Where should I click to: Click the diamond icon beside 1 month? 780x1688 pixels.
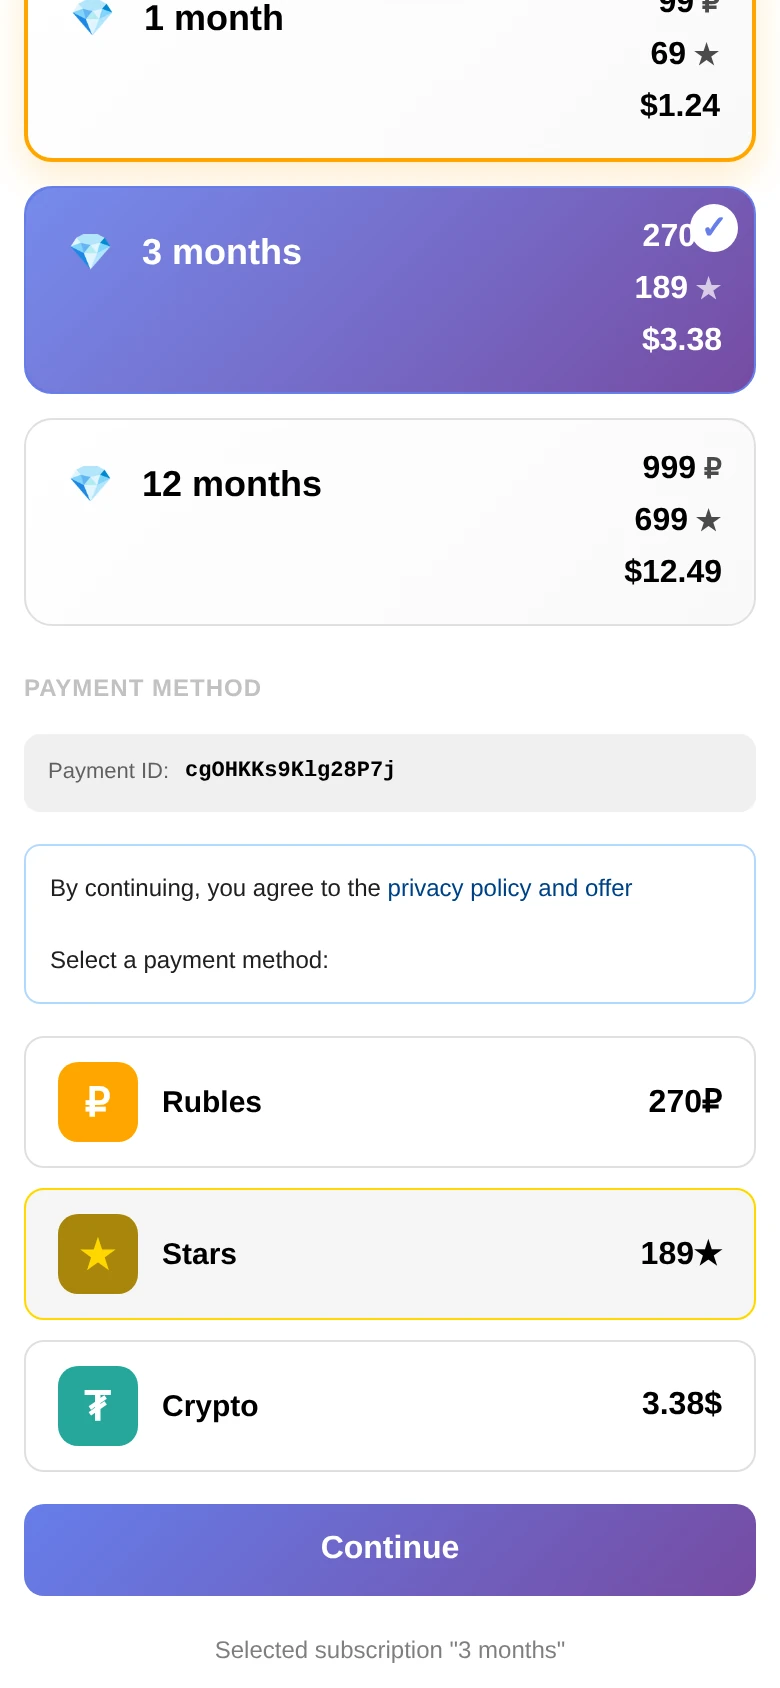[x=93, y=17]
